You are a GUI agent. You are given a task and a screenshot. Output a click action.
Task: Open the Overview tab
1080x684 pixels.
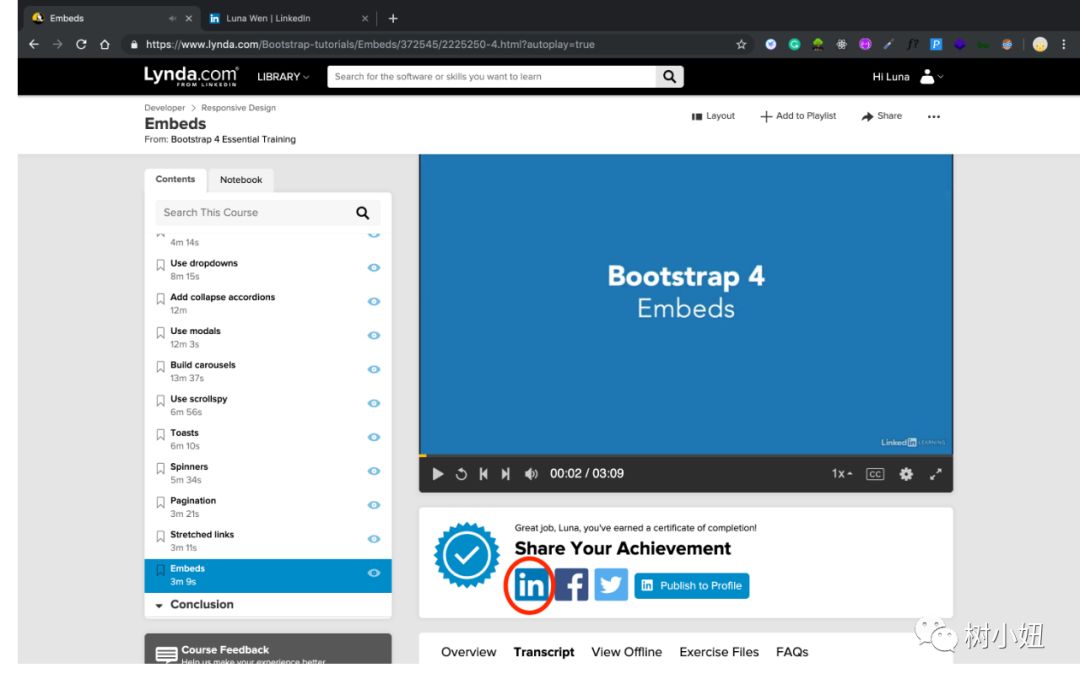point(468,652)
